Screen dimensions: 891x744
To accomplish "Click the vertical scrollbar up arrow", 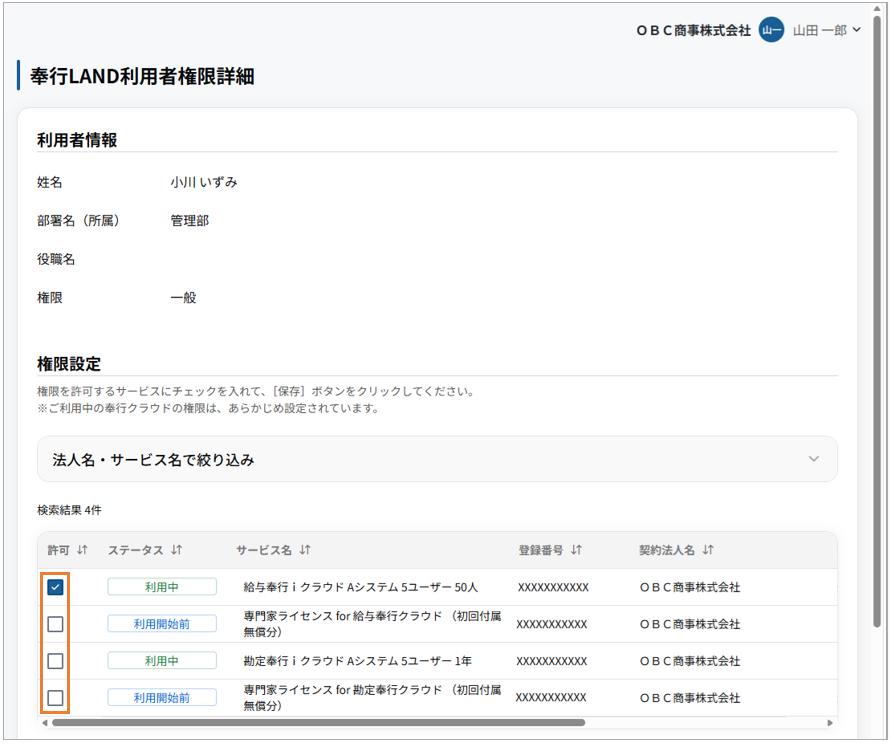I will tap(877, 9).
